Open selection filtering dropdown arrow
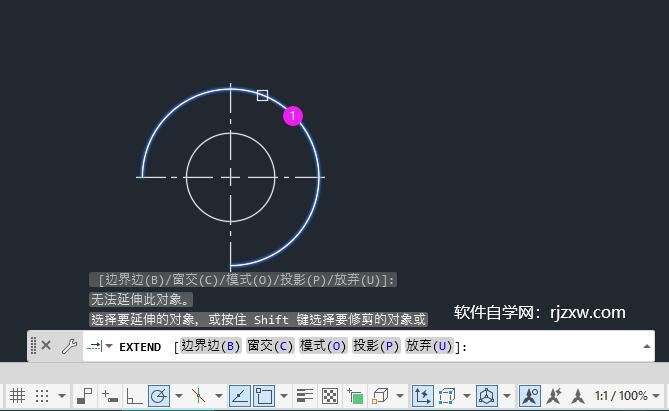The image size is (669, 411). [467, 396]
